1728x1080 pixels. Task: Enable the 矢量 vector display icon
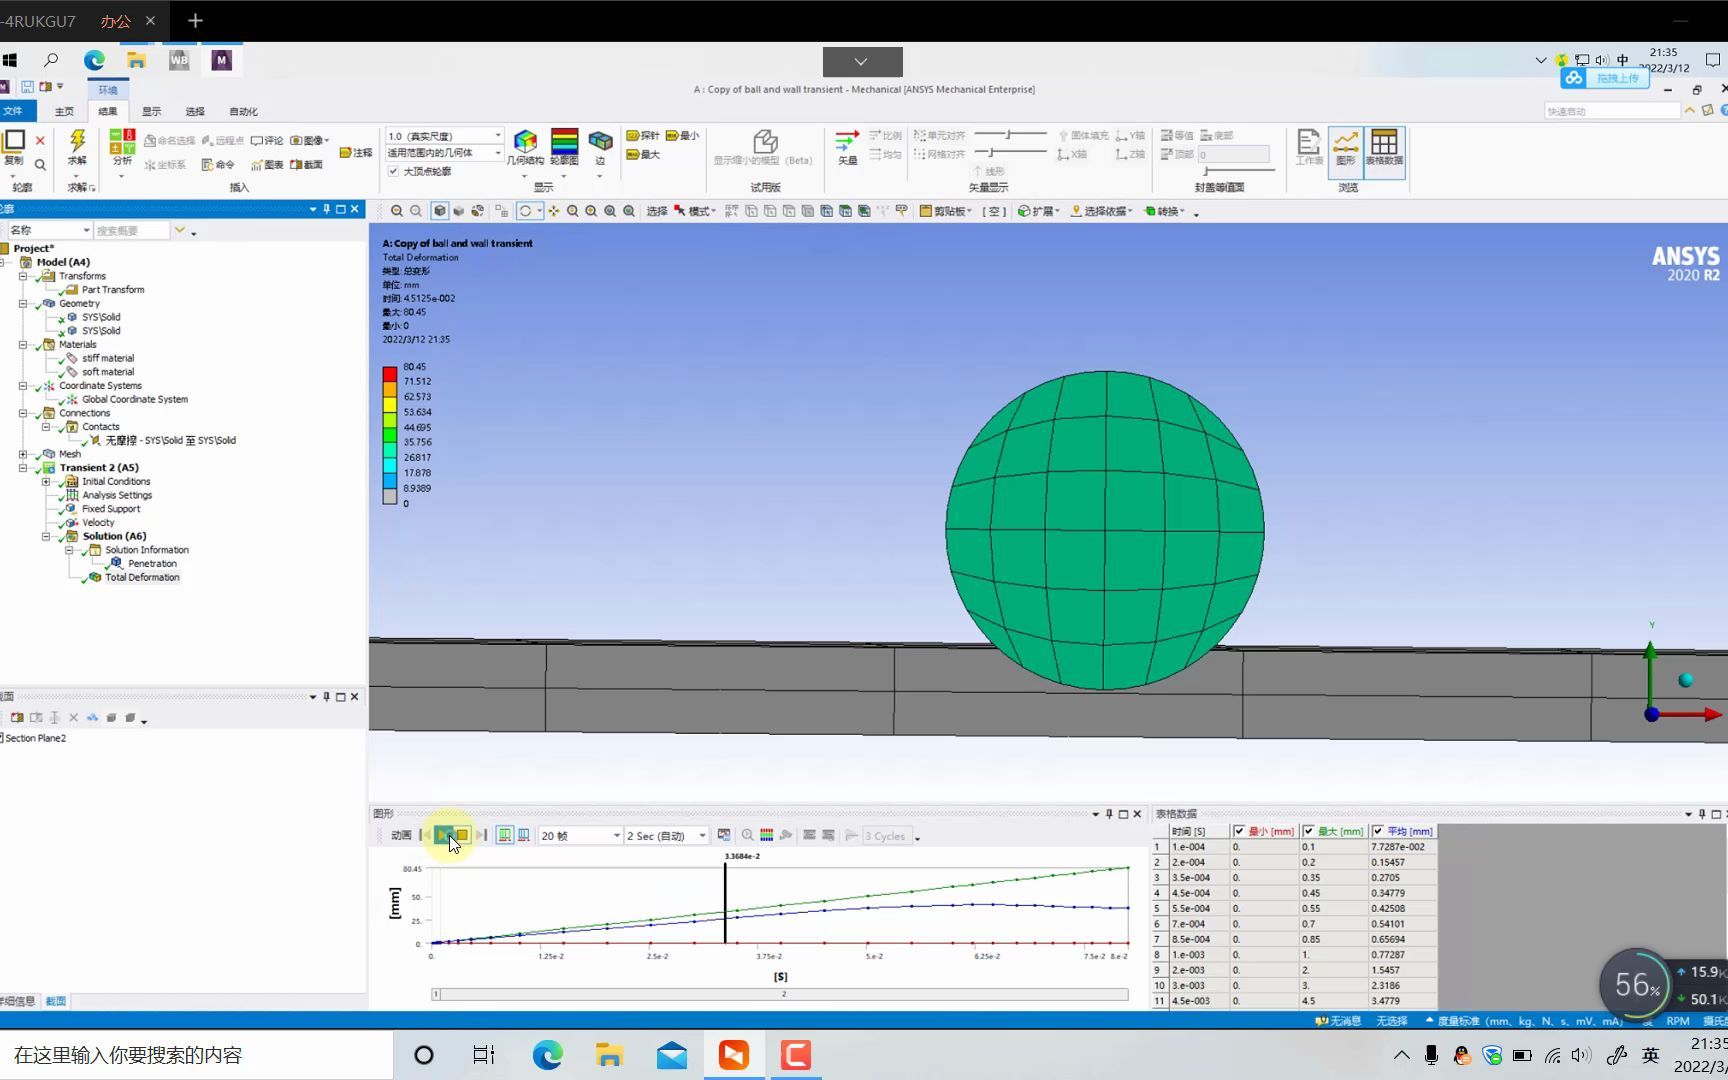tap(847, 141)
